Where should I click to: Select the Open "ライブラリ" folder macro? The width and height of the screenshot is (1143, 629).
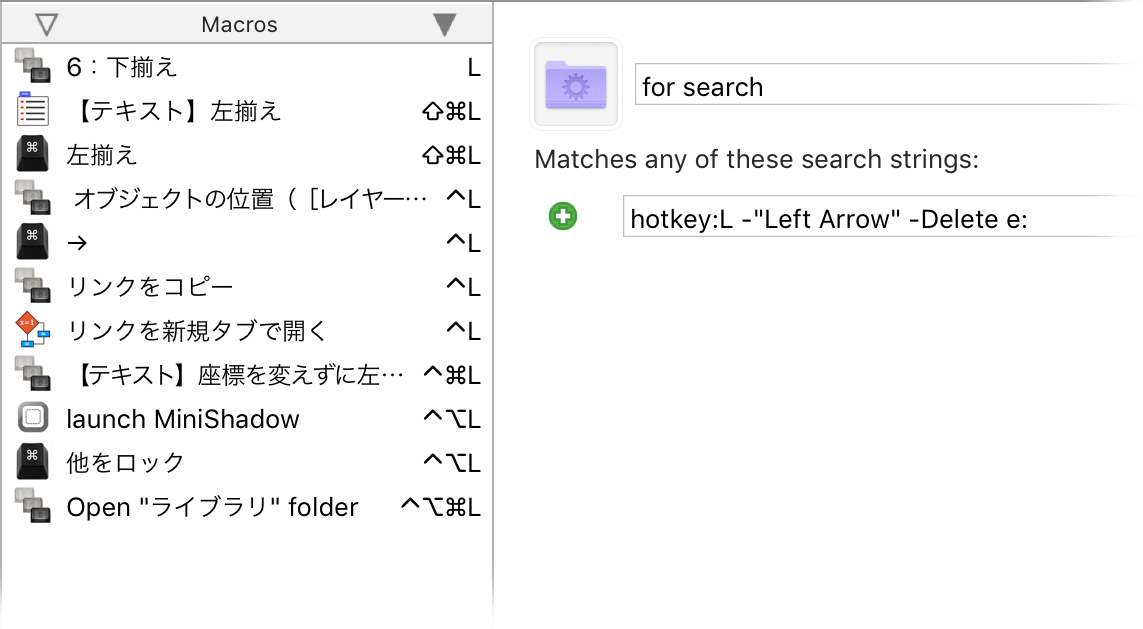pyautogui.click(x=248, y=507)
